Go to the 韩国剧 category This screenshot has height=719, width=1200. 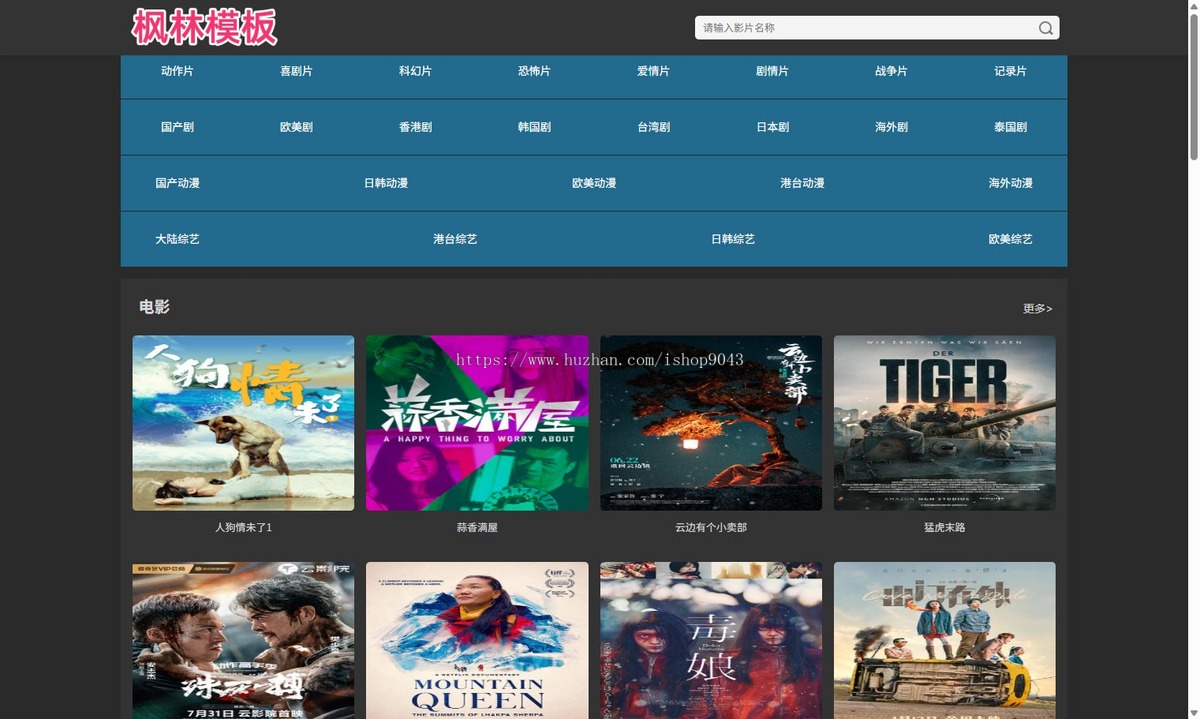(534, 127)
